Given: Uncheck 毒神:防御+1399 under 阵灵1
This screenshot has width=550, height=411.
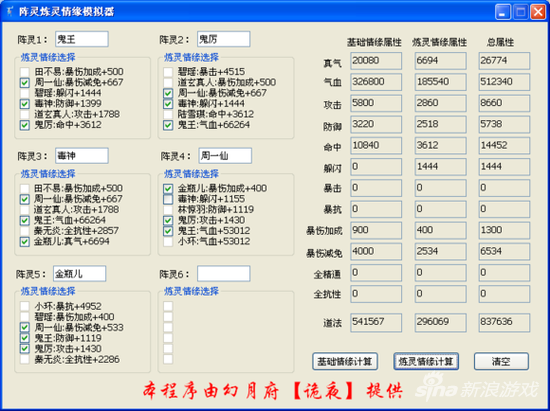Looking at the screenshot, I should pos(25,103).
